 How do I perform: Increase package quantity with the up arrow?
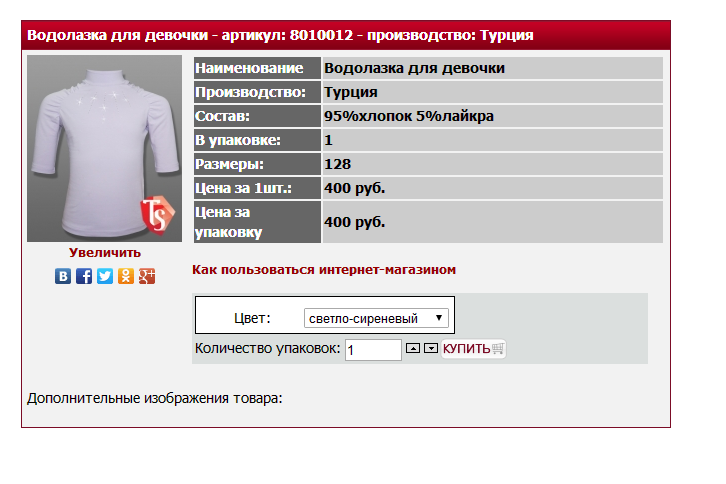point(412,348)
